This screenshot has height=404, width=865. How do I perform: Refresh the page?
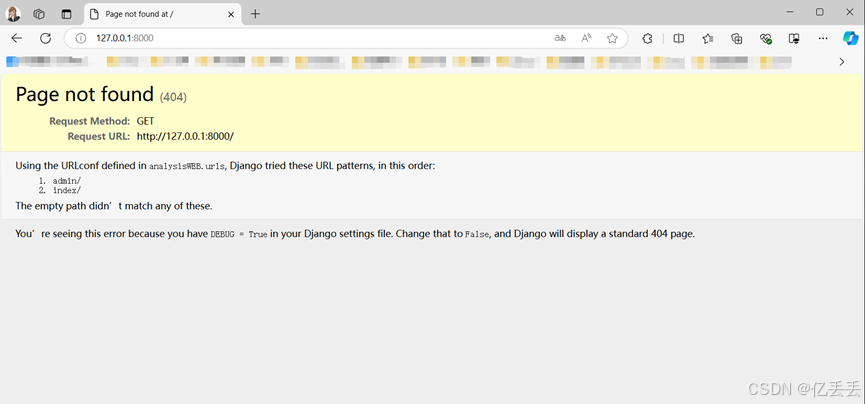point(46,38)
